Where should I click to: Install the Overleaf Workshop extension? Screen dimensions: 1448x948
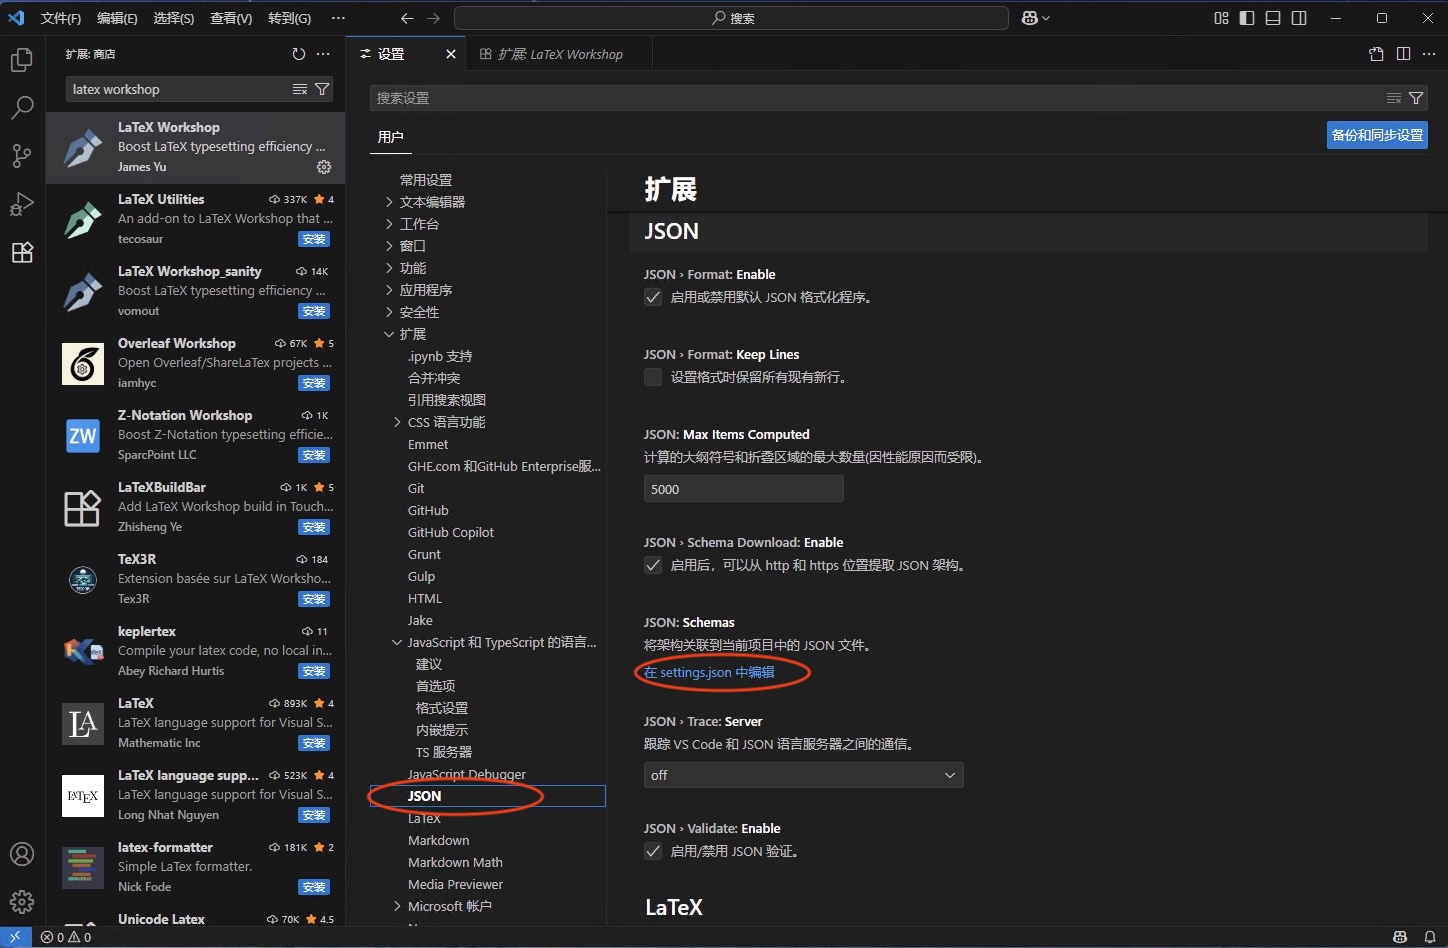click(x=314, y=383)
